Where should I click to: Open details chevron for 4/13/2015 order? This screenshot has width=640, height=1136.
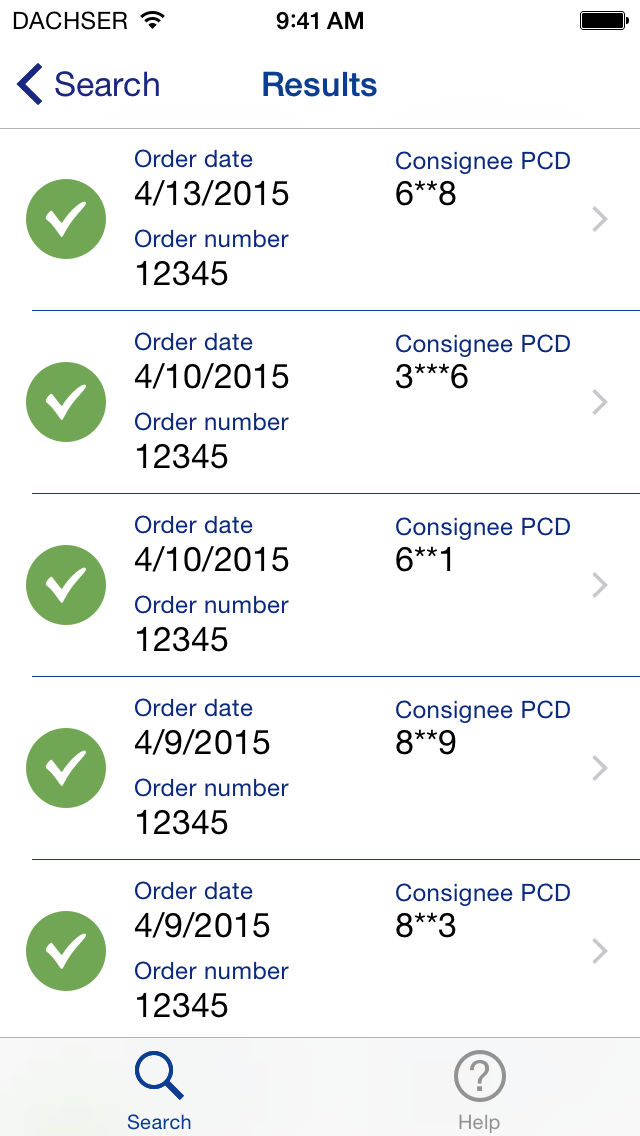tap(600, 219)
